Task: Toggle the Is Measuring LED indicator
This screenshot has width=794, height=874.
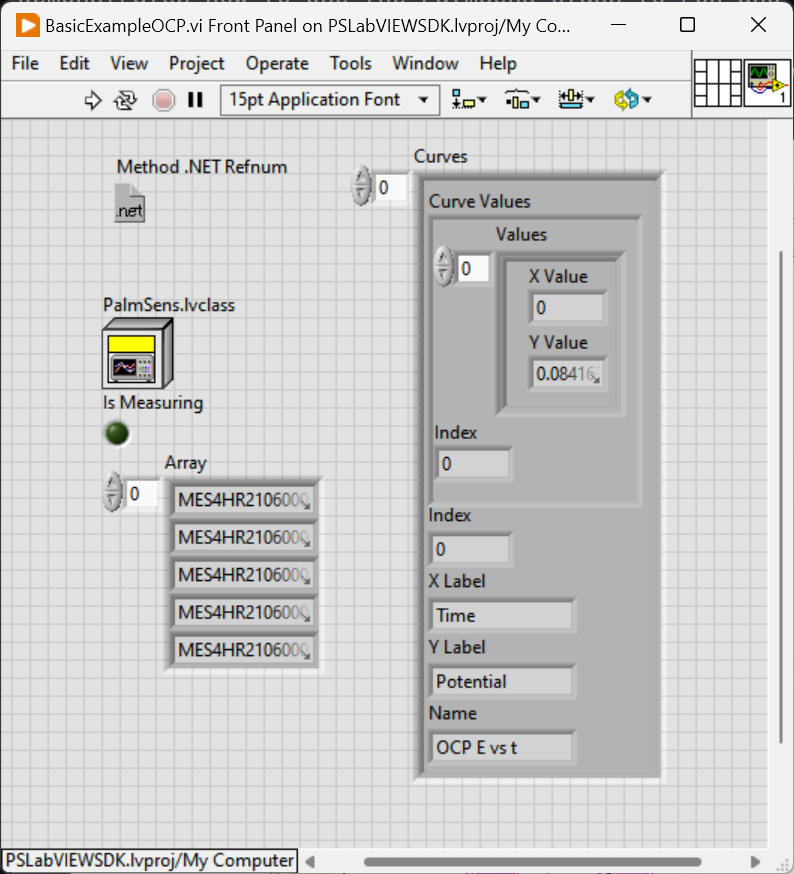Action: (117, 433)
